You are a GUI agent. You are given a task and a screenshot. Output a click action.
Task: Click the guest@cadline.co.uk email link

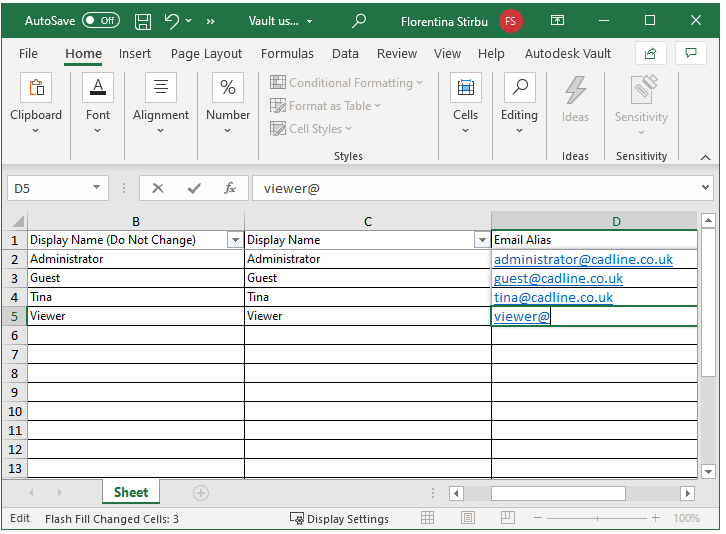click(x=558, y=278)
